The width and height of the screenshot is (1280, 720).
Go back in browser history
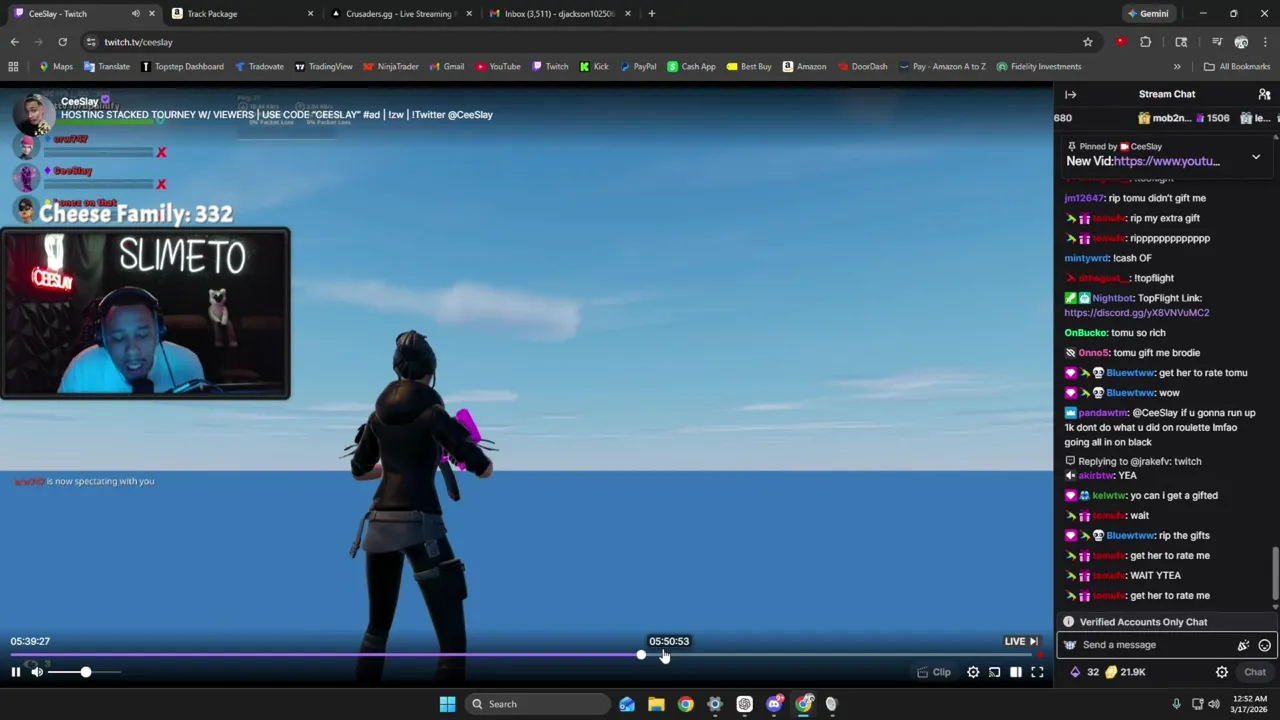[14, 42]
